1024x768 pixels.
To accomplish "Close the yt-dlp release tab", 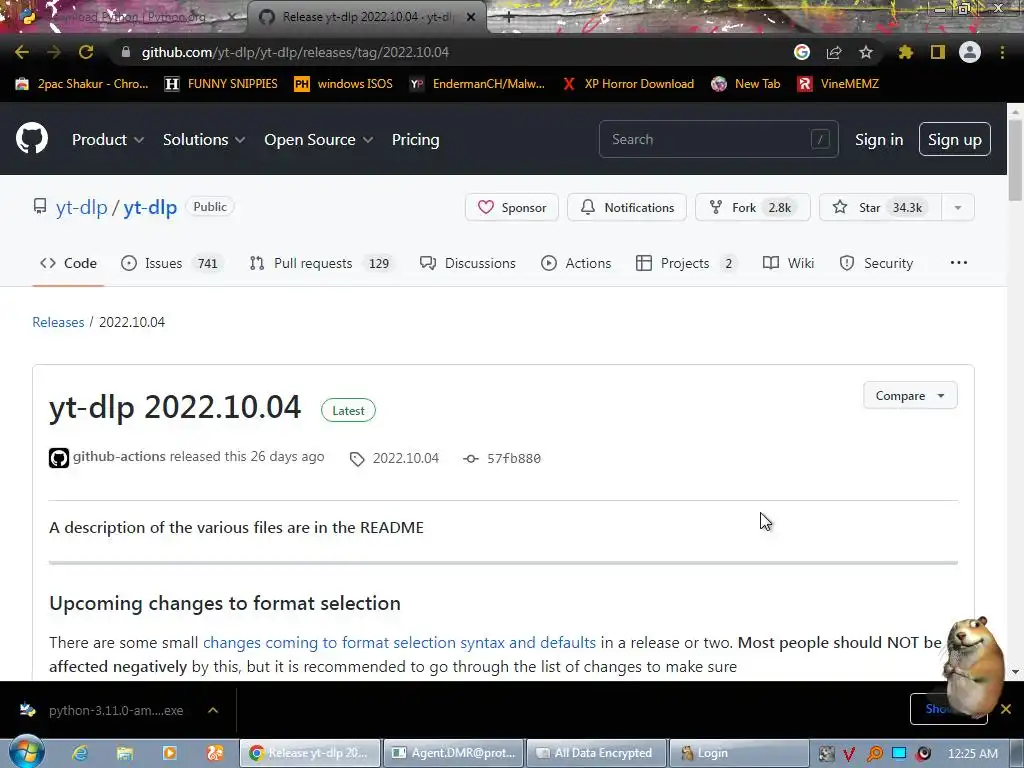I will [471, 17].
